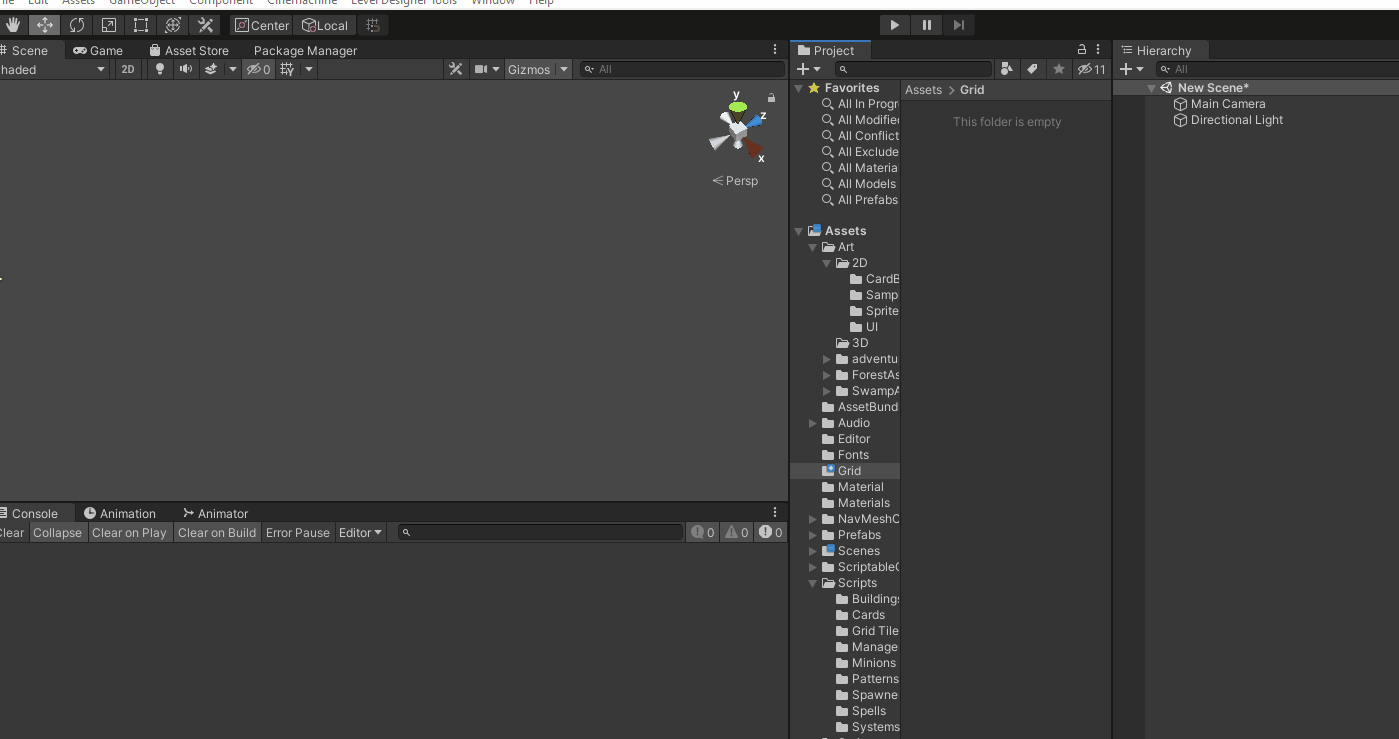The image size is (1399, 739).
Task: Toggle Console error message filter
Action: click(x=771, y=532)
